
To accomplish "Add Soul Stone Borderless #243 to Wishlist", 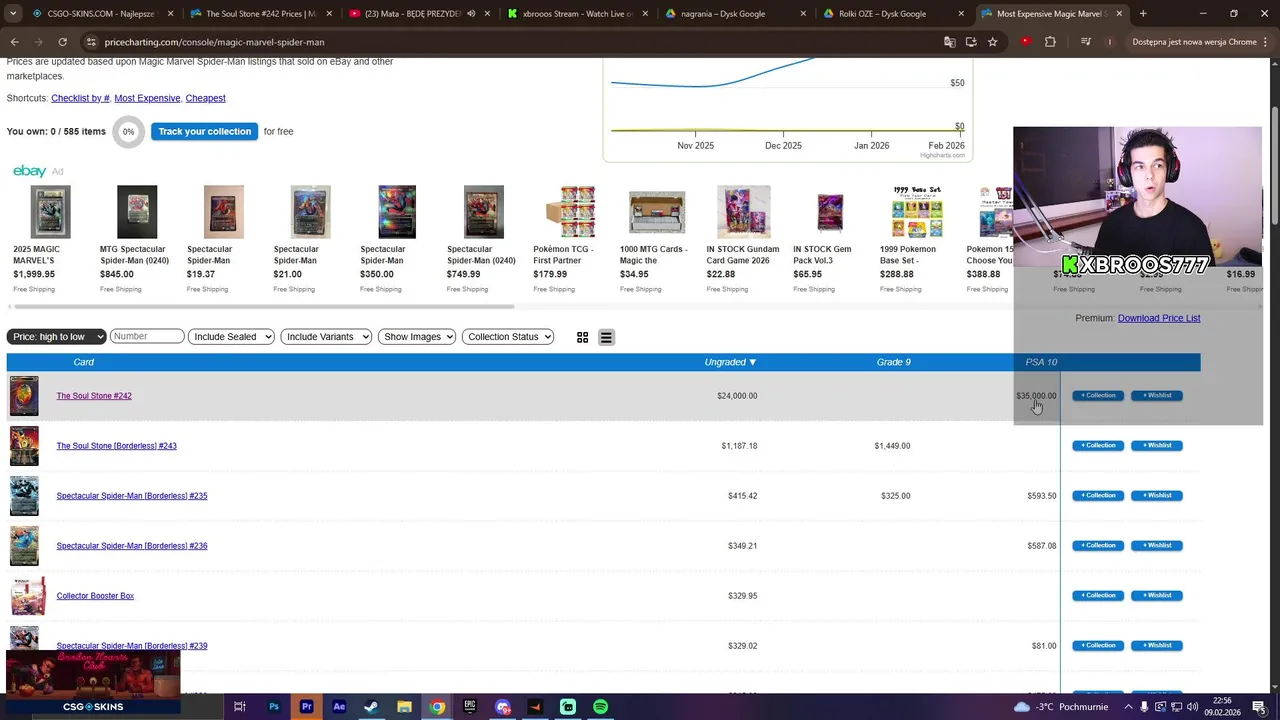I will (1157, 446).
